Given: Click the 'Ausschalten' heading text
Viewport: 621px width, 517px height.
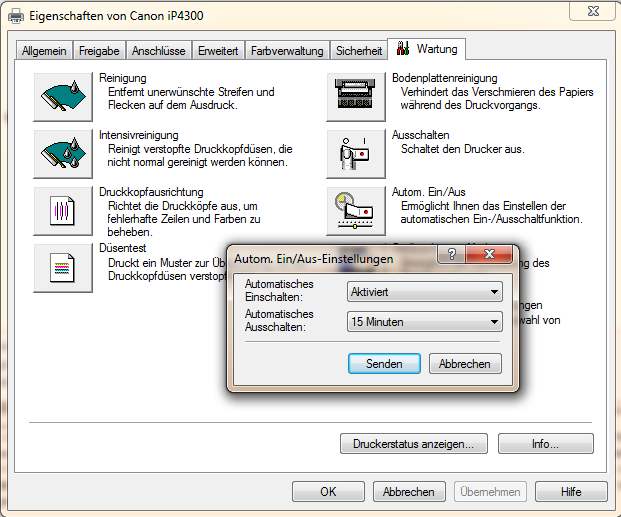Looking at the screenshot, I should [420, 135].
